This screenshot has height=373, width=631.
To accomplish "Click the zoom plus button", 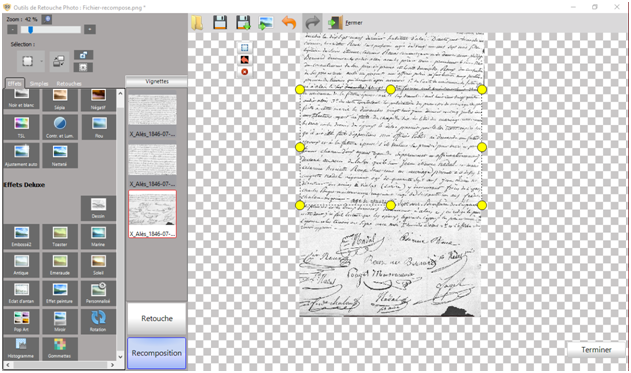I will pyautogui.click(x=89, y=29).
